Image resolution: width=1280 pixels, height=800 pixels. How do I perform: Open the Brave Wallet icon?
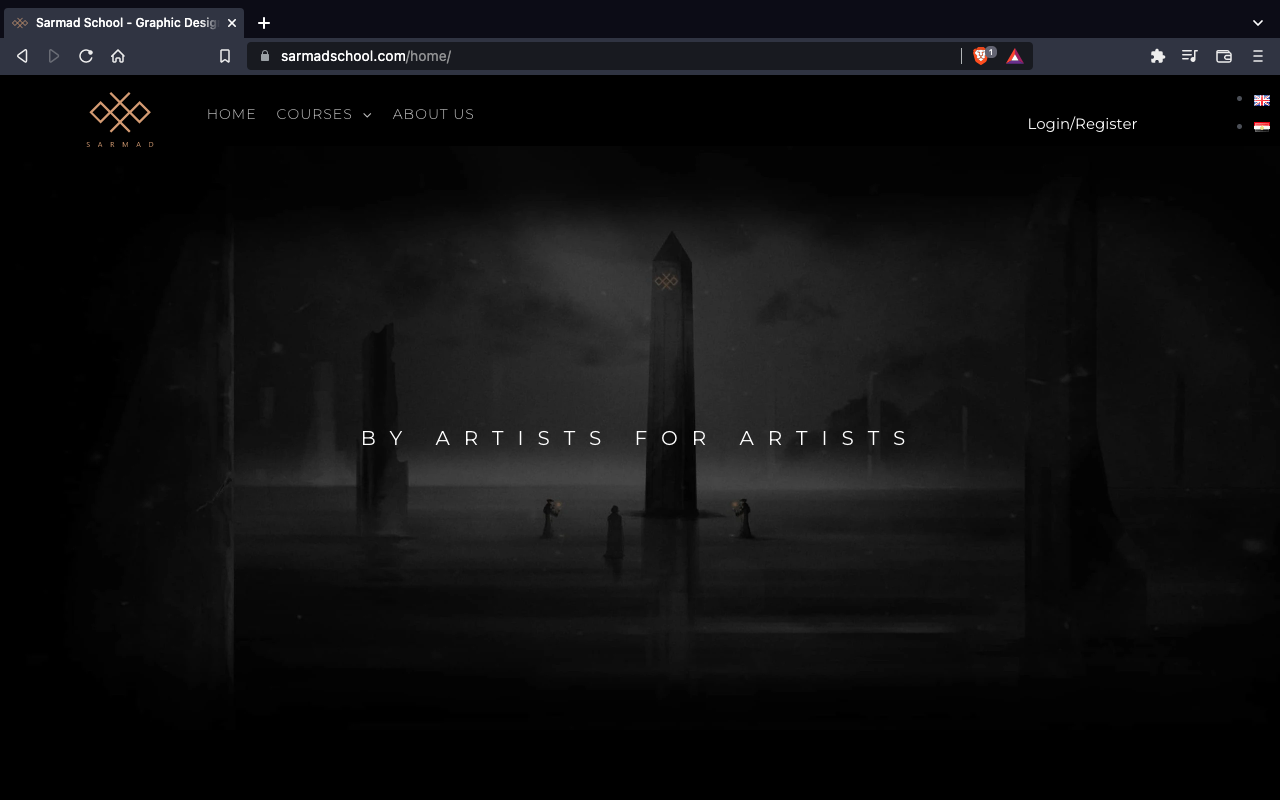point(1224,56)
